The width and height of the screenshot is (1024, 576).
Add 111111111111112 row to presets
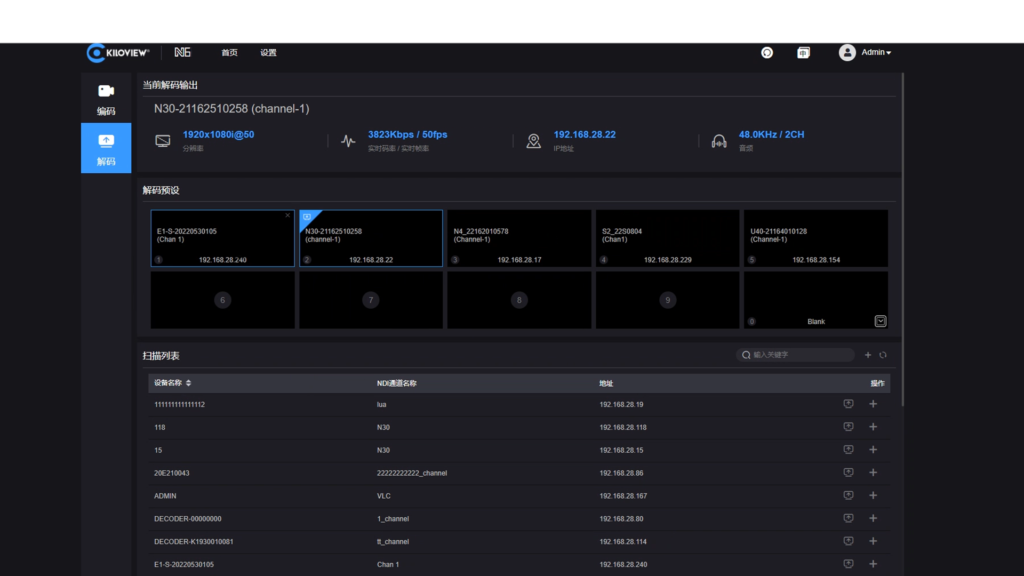pyautogui.click(x=873, y=404)
